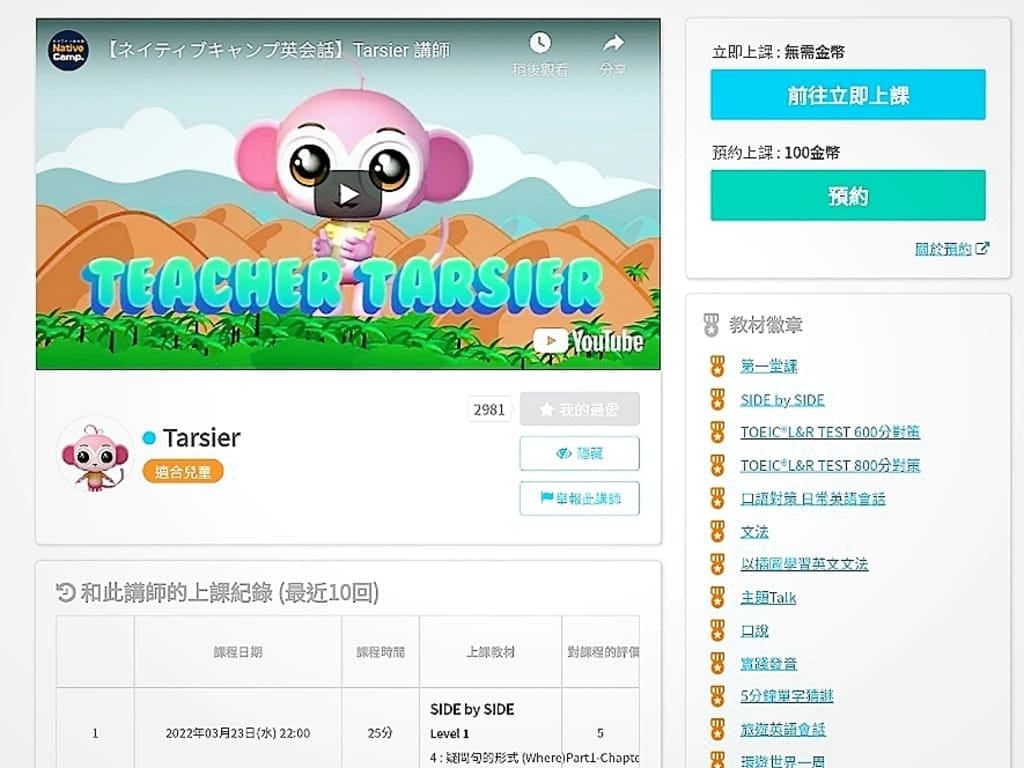Viewport: 1024px width, 768px height.
Task: Click the history icon beside 和此講師的上課紀錄
Action: coord(65,593)
